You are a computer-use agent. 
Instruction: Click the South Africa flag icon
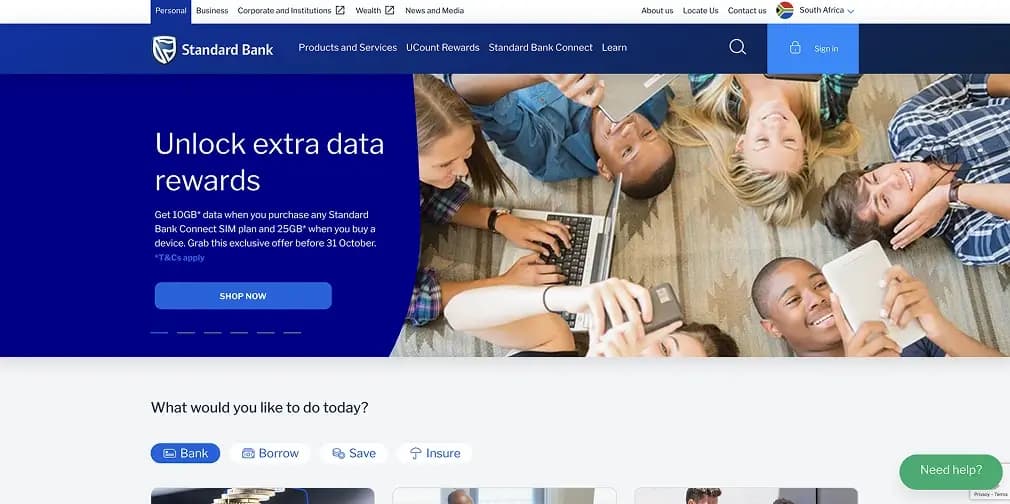coord(785,10)
